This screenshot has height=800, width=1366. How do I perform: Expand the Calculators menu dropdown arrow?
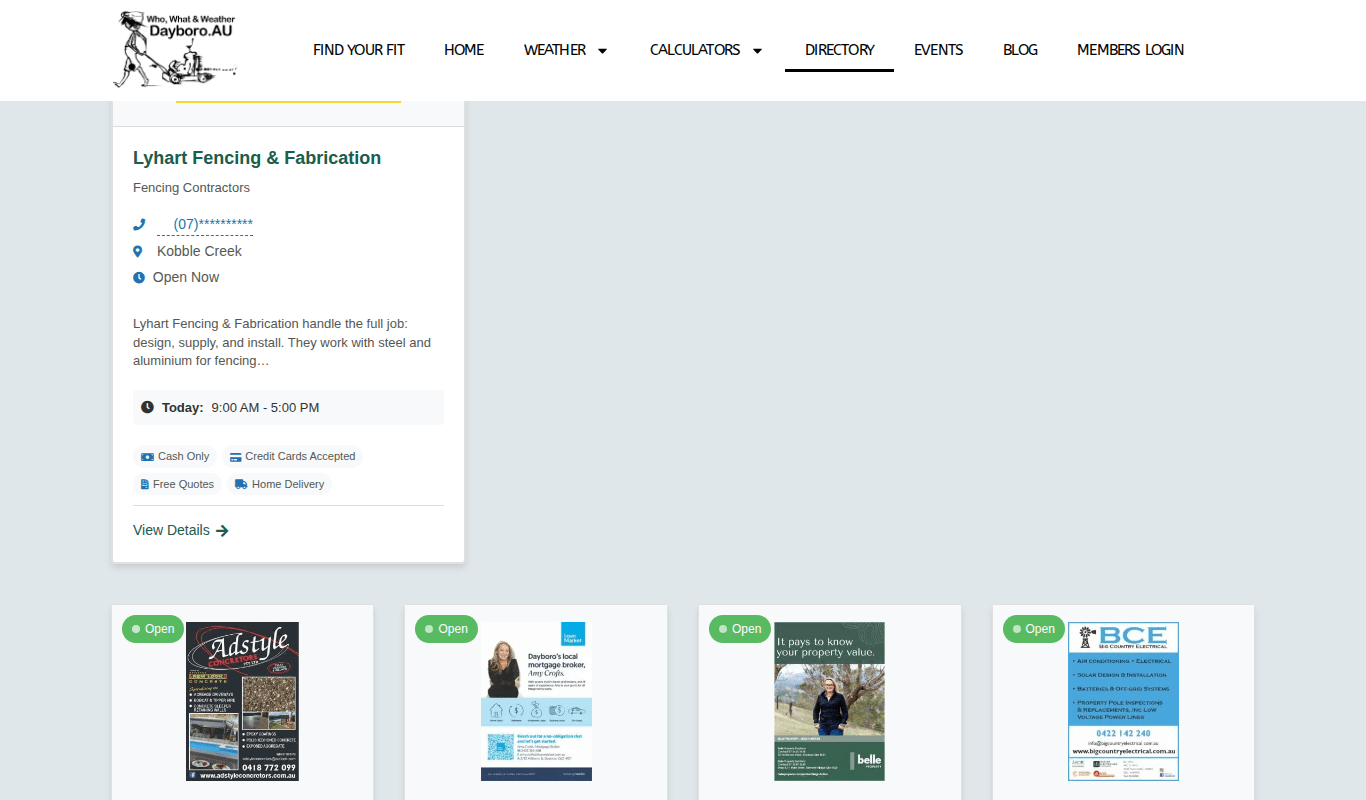point(757,50)
